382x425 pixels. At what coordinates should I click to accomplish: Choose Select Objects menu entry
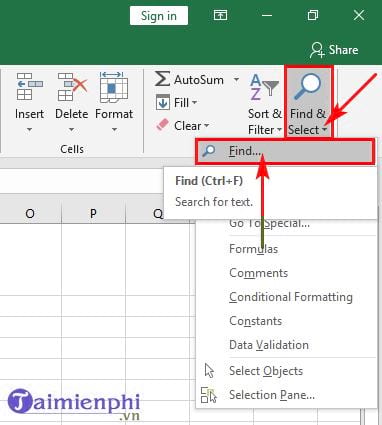point(286,371)
